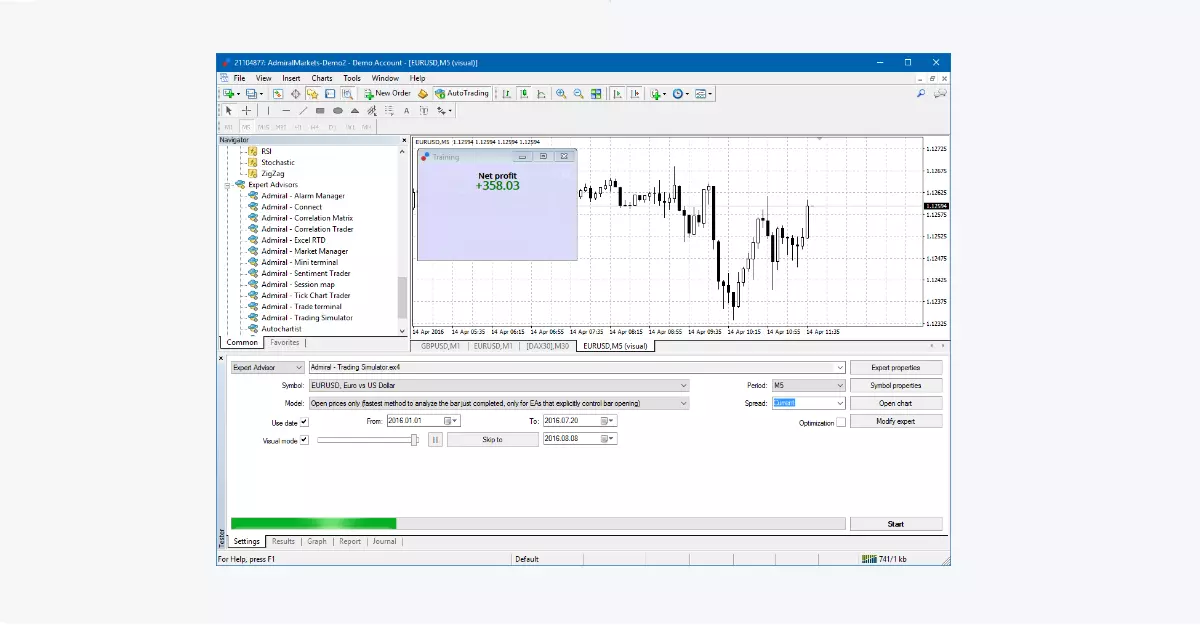
Task: Switch to Navigator Favorites tab
Action: tap(285, 342)
